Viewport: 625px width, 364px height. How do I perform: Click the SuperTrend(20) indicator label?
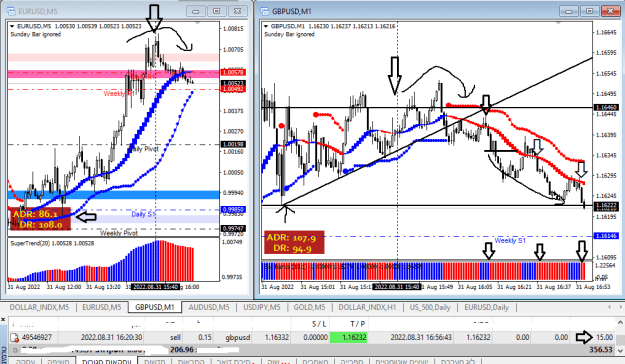(x=52, y=243)
